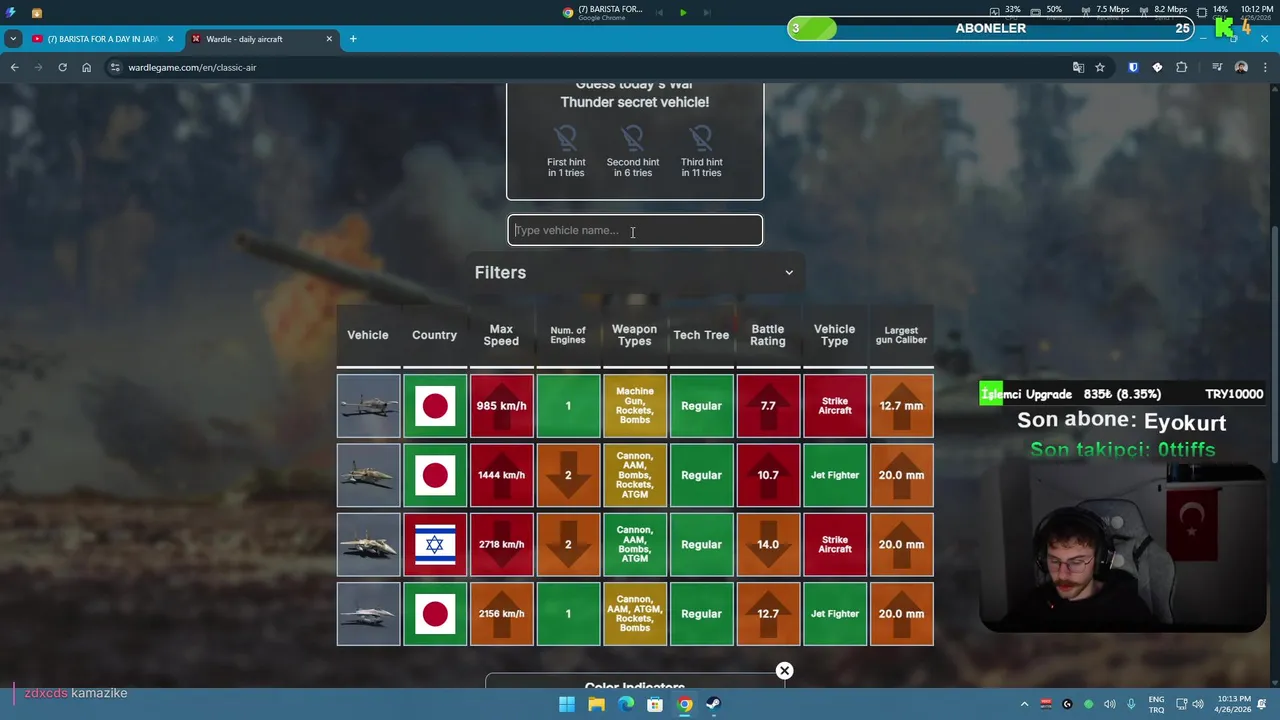Click the 12.7 mm gun caliber cell
The height and width of the screenshot is (720, 1280).
[x=901, y=406]
